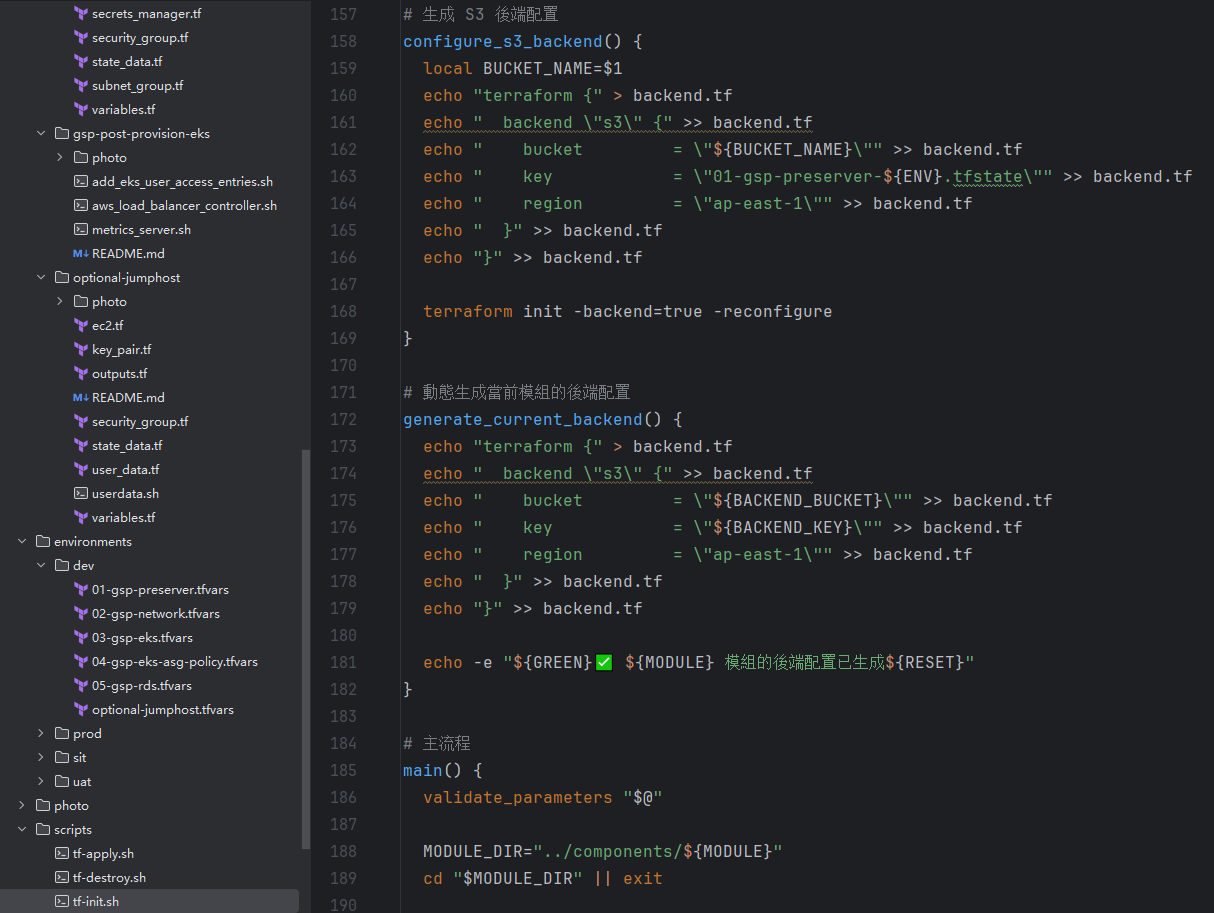Click the Terraform icon of 03-gsp-eks.tfvars

pos(81,638)
